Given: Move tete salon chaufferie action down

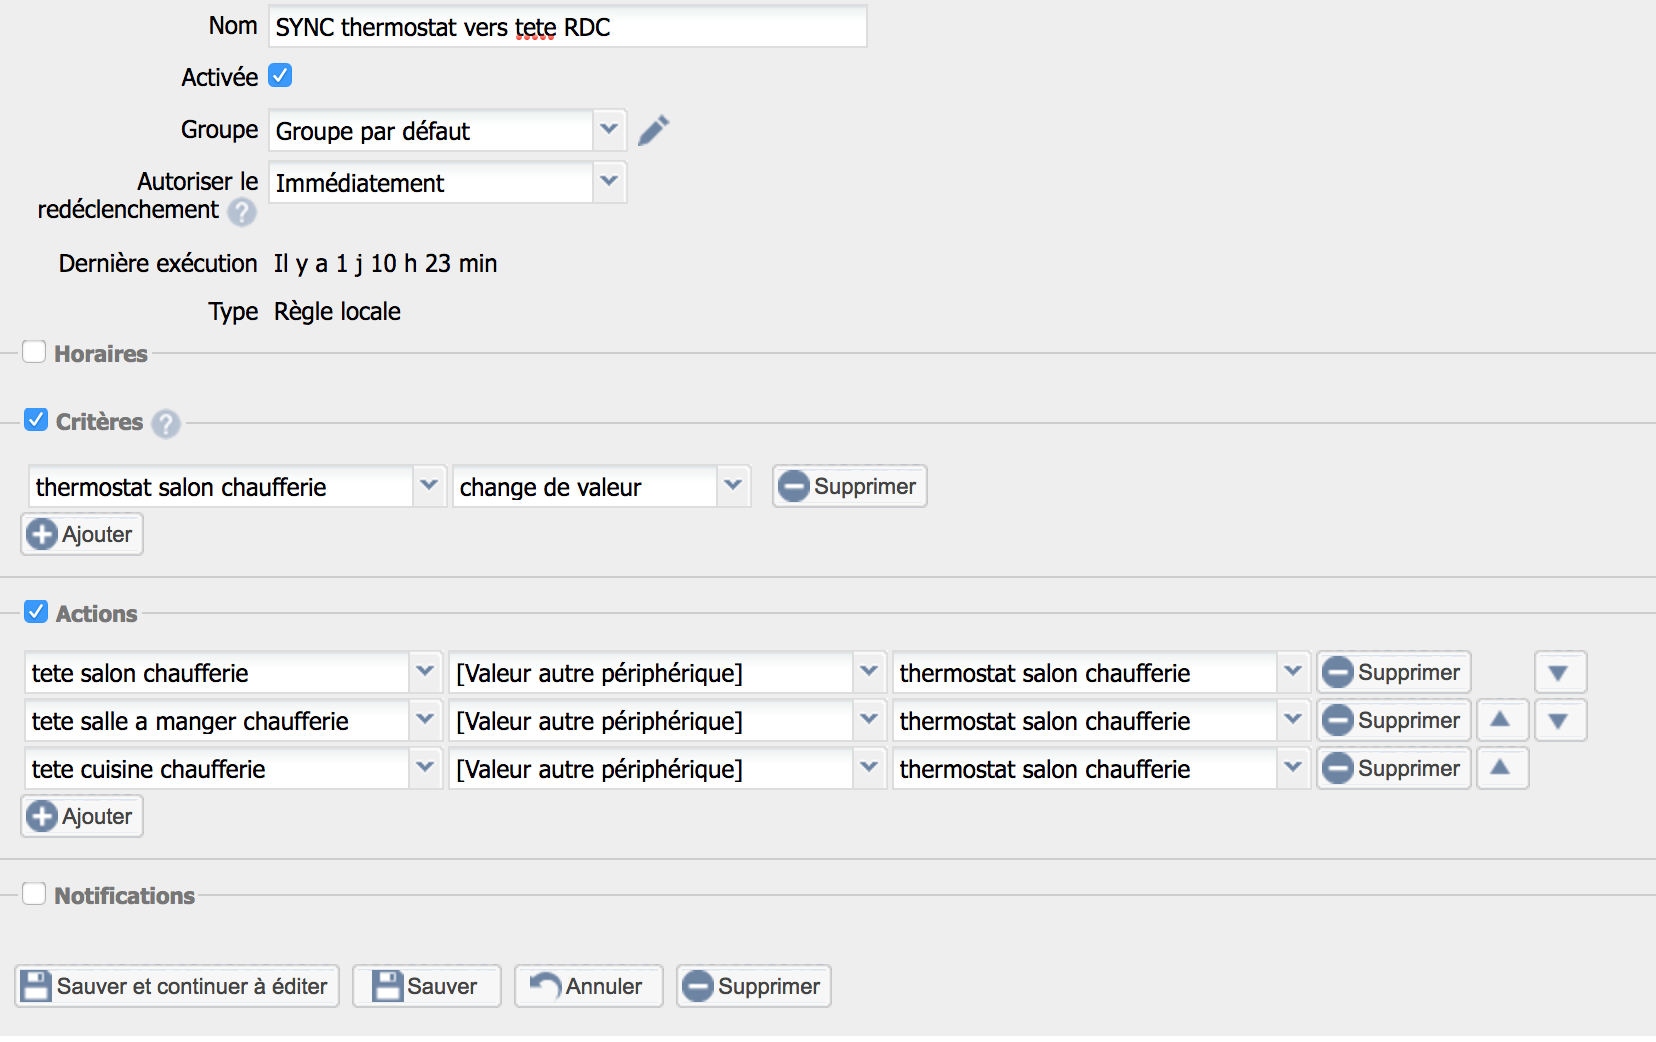Looking at the screenshot, I should coord(1558,673).
